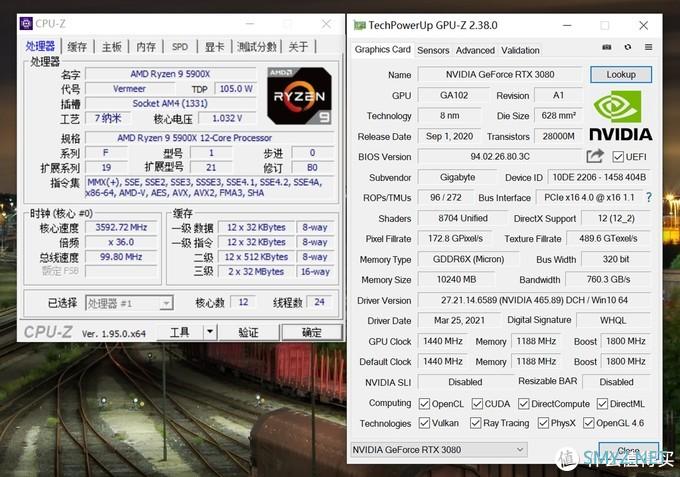Screen dimensions: 680x477
Task: Click the Subvendor value Gigabyte
Action: coord(458,177)
